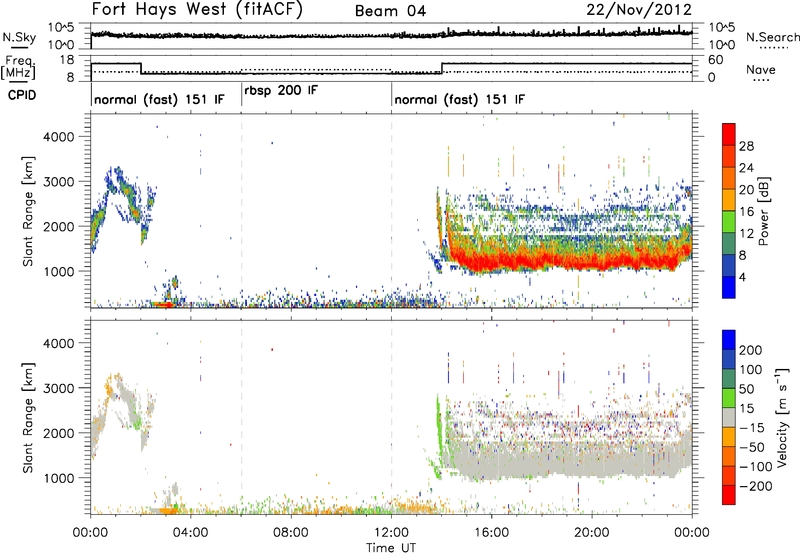
Task: Select the 'Beam 04' label
Action: [390, 11]
